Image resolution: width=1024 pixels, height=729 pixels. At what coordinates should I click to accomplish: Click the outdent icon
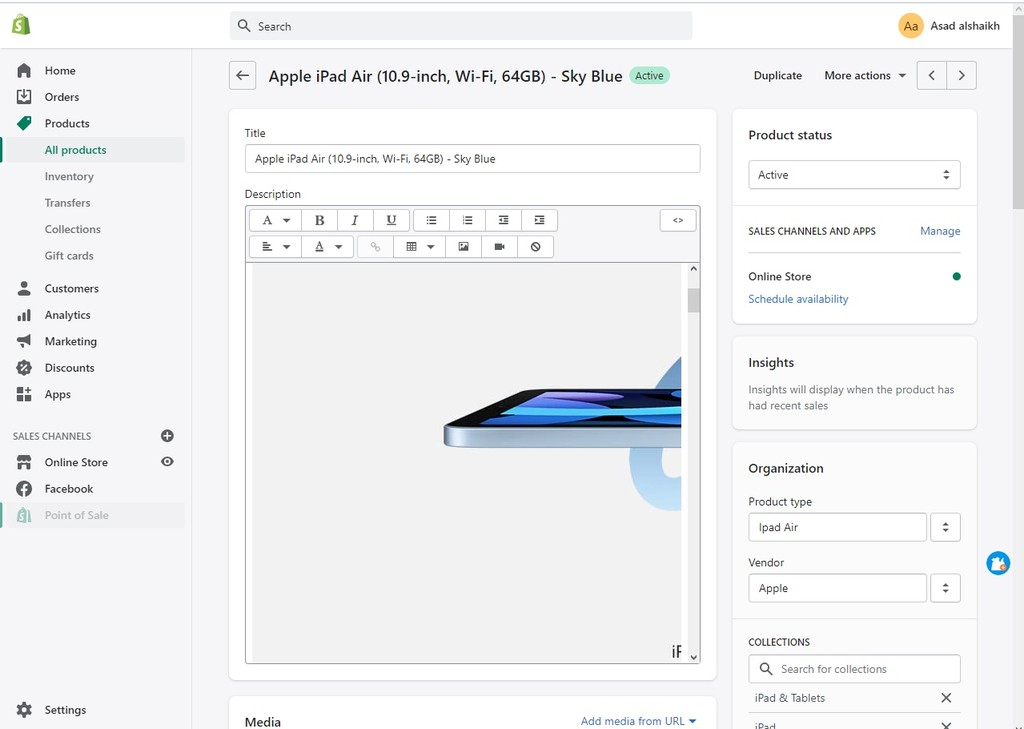tap(504, 220)
